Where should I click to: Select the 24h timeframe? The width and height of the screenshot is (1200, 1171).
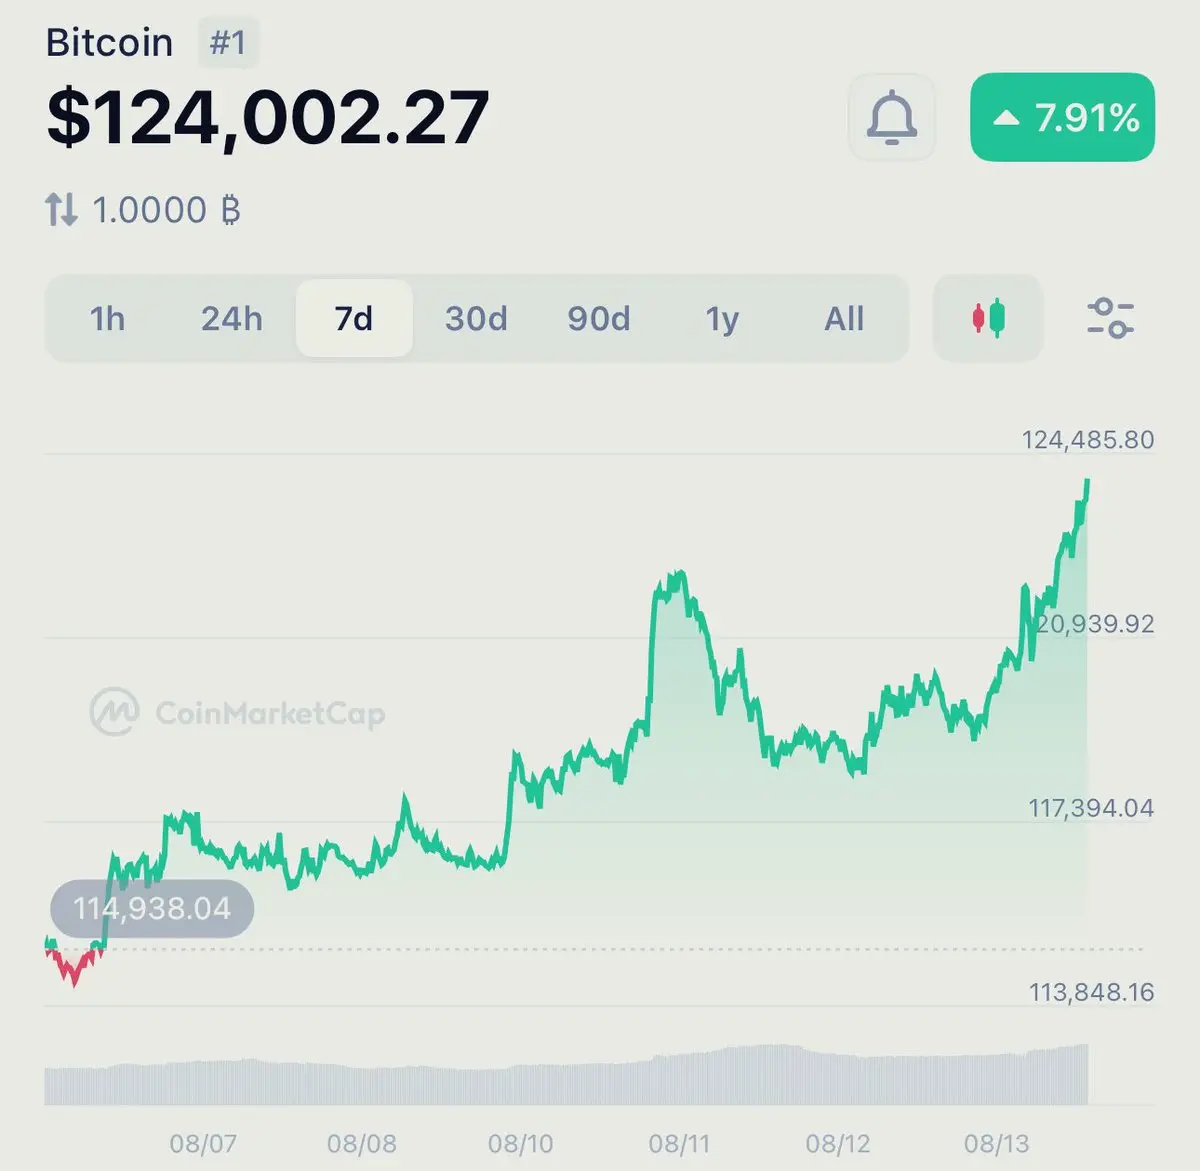point(231,319)
